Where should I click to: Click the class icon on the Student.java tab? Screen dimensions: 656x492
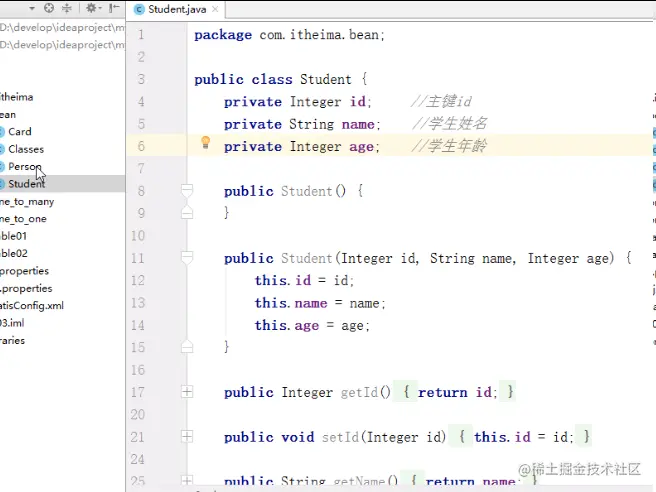[x=139, y=9]
